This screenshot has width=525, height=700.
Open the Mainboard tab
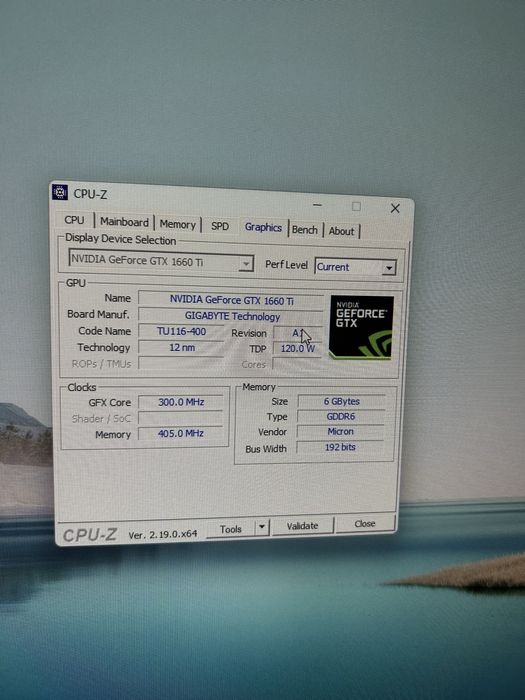[124, 222]
